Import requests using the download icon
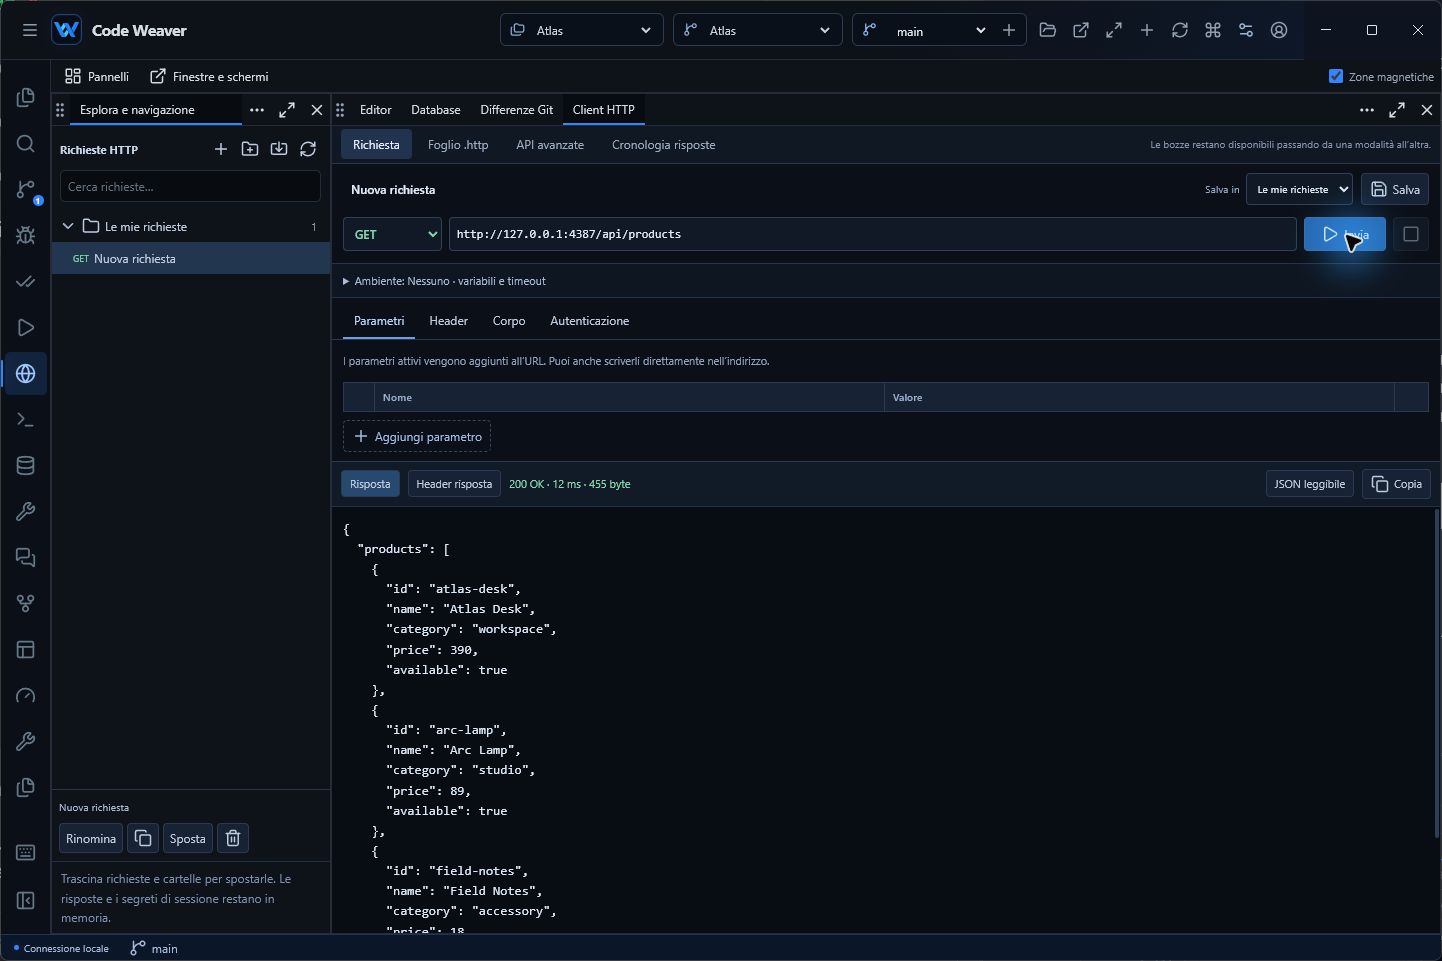 coord(279,149)
